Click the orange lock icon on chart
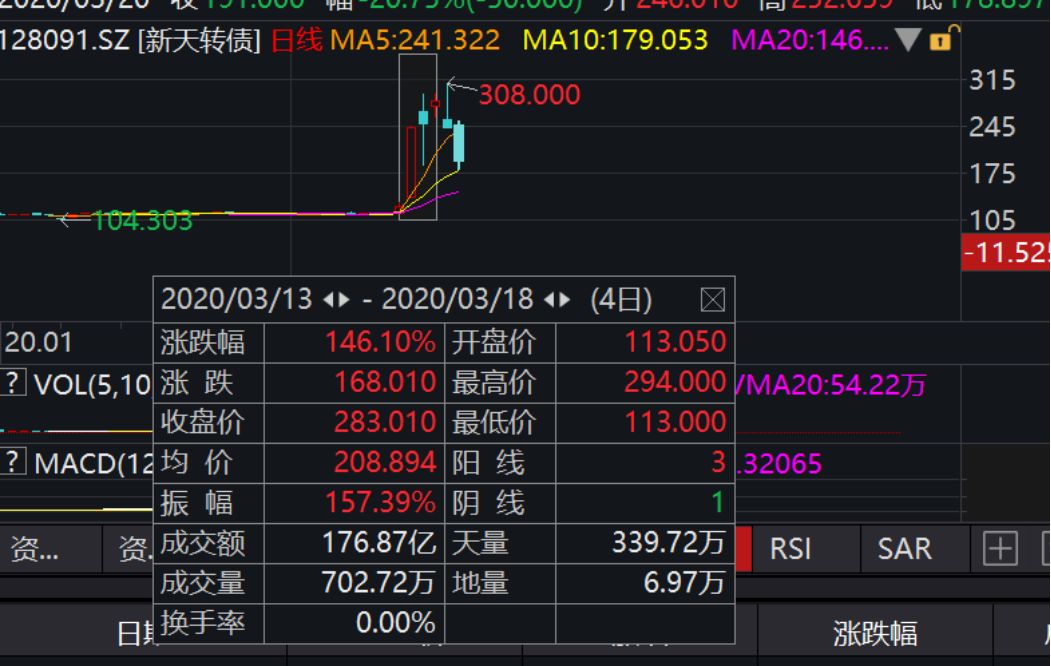 tap(940, 41)
